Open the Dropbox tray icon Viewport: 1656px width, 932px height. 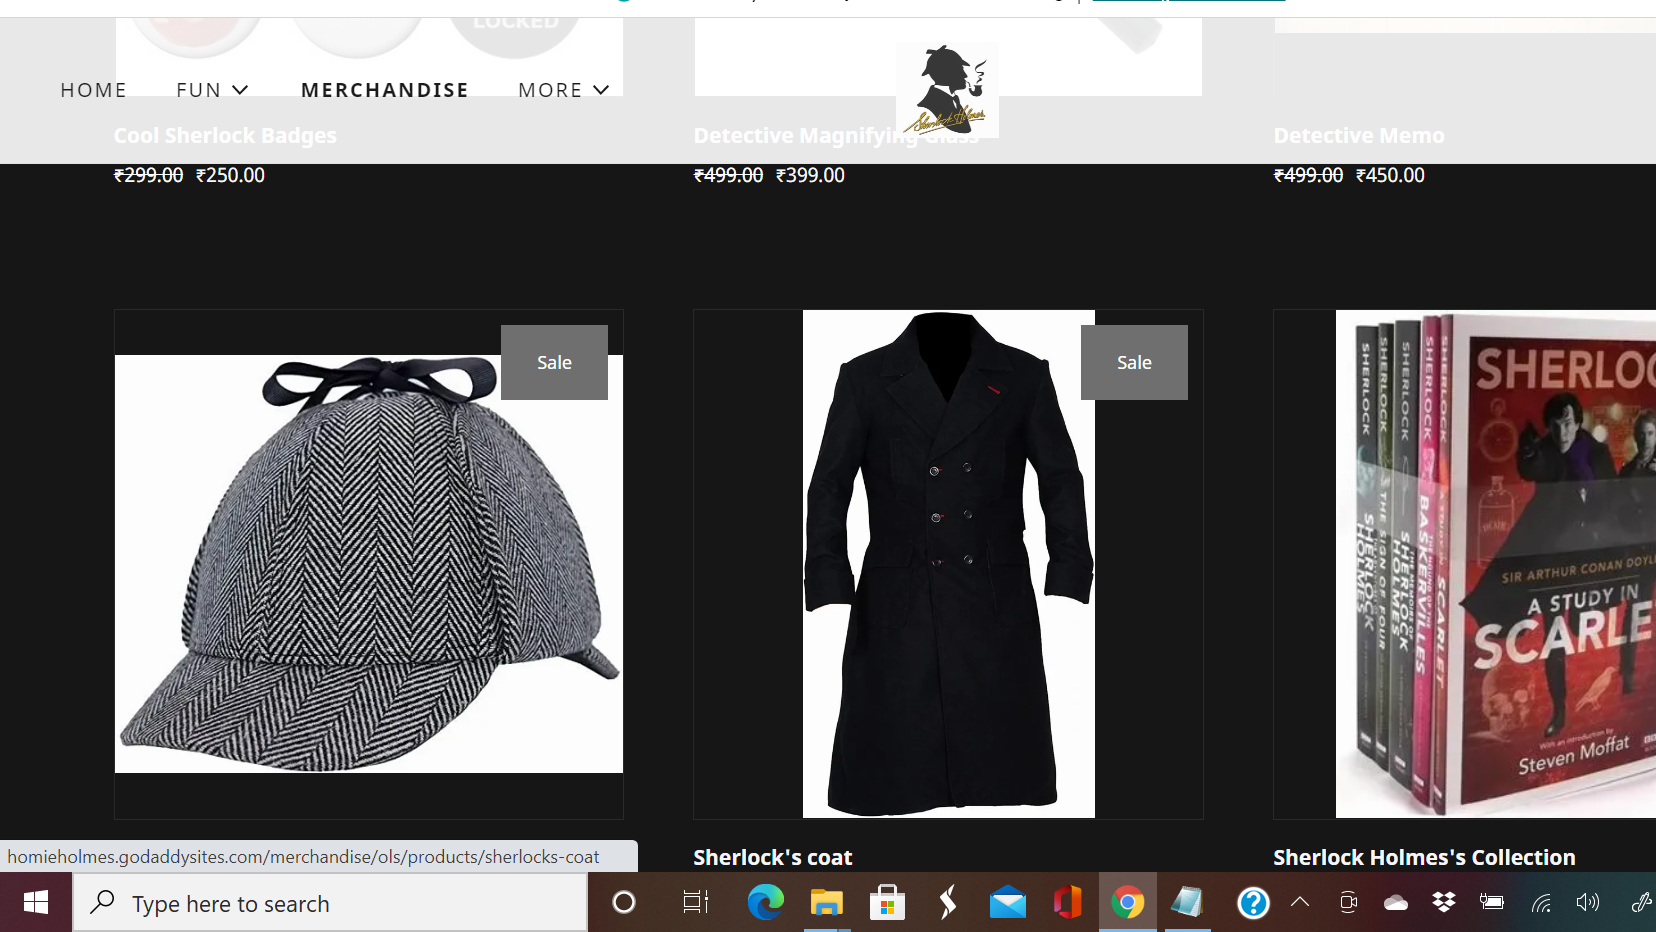click(1444, 903)
